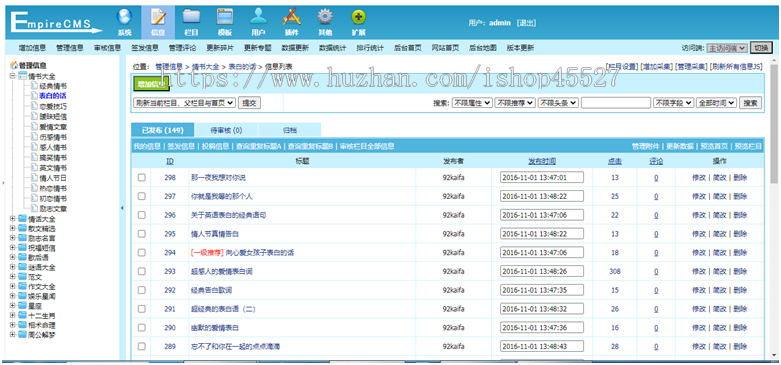Open the 主访问端 access-point dropdown
Viewport: 781px width, 365px height.
click(727, 48)
